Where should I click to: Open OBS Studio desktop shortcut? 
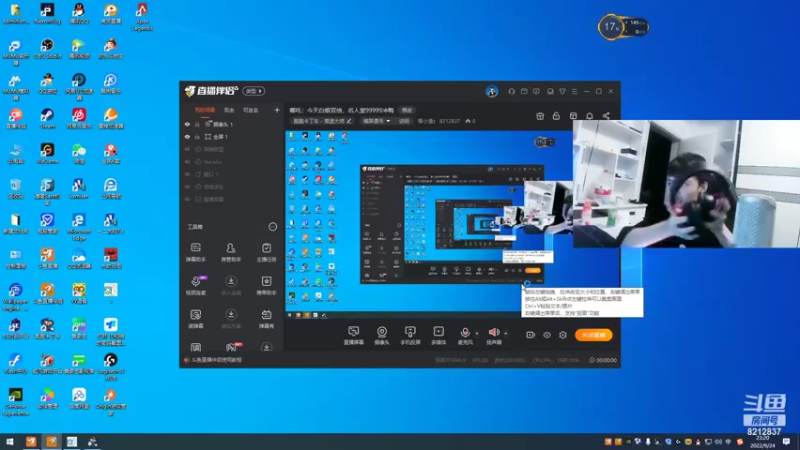[x=47, y=48]
